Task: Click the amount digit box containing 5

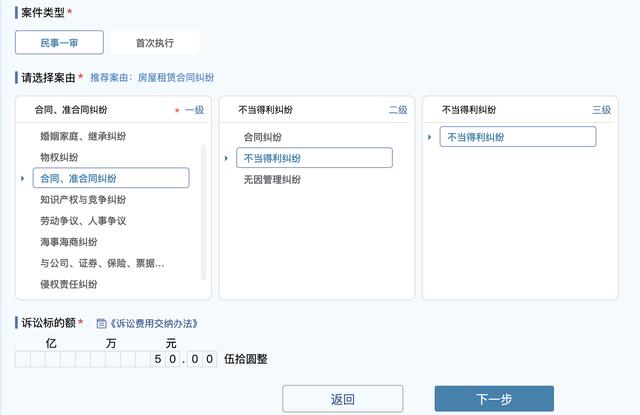Action: (x=158, y=359)
